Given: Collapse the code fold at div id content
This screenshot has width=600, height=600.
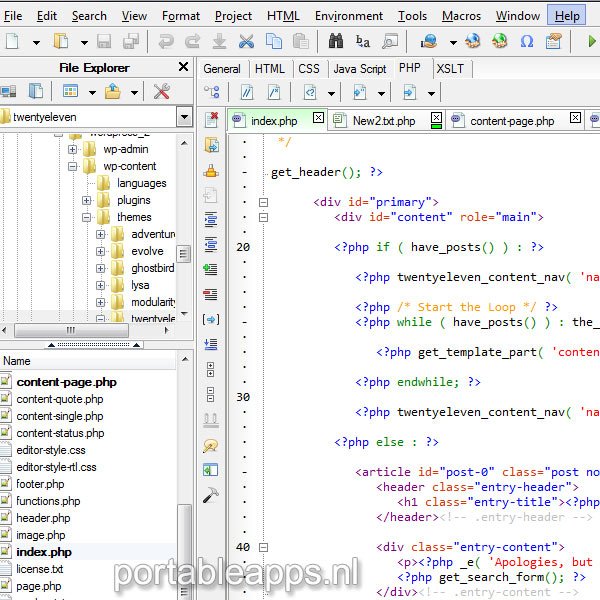Looking at the screenshot, I should coord(264,217).
